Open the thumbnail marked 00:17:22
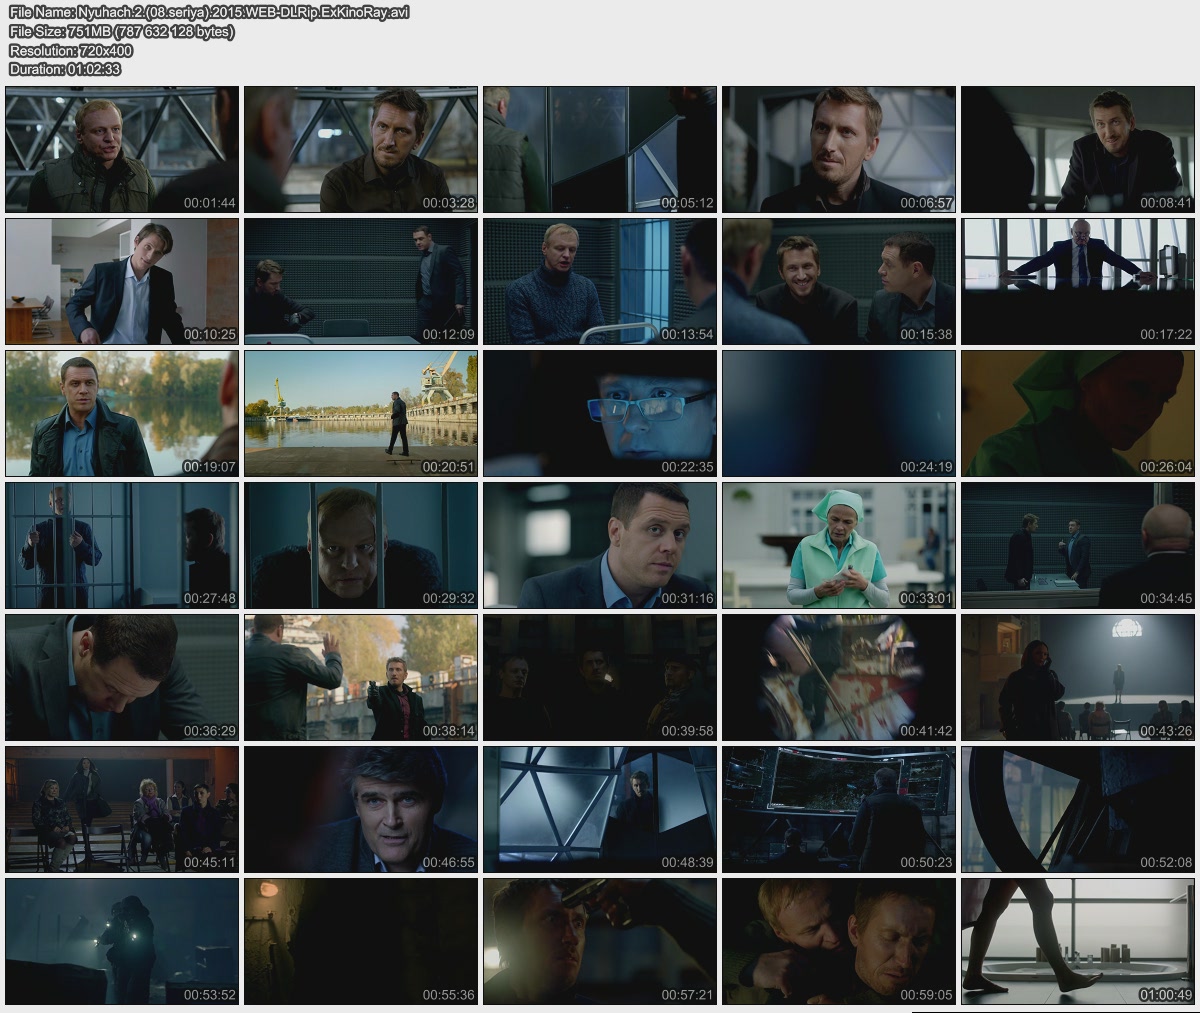The width and height of the screenshot is (1200, 1013). click(1078, 282)
